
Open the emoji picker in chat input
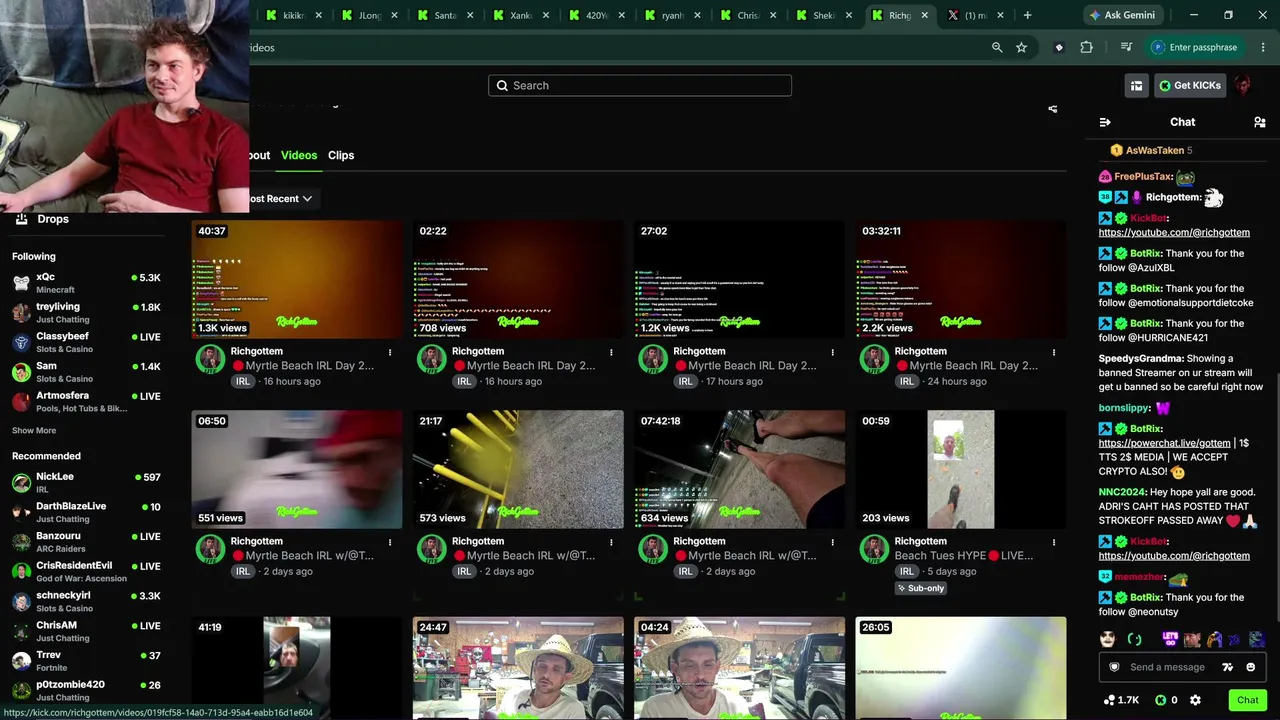point(1251,667)
